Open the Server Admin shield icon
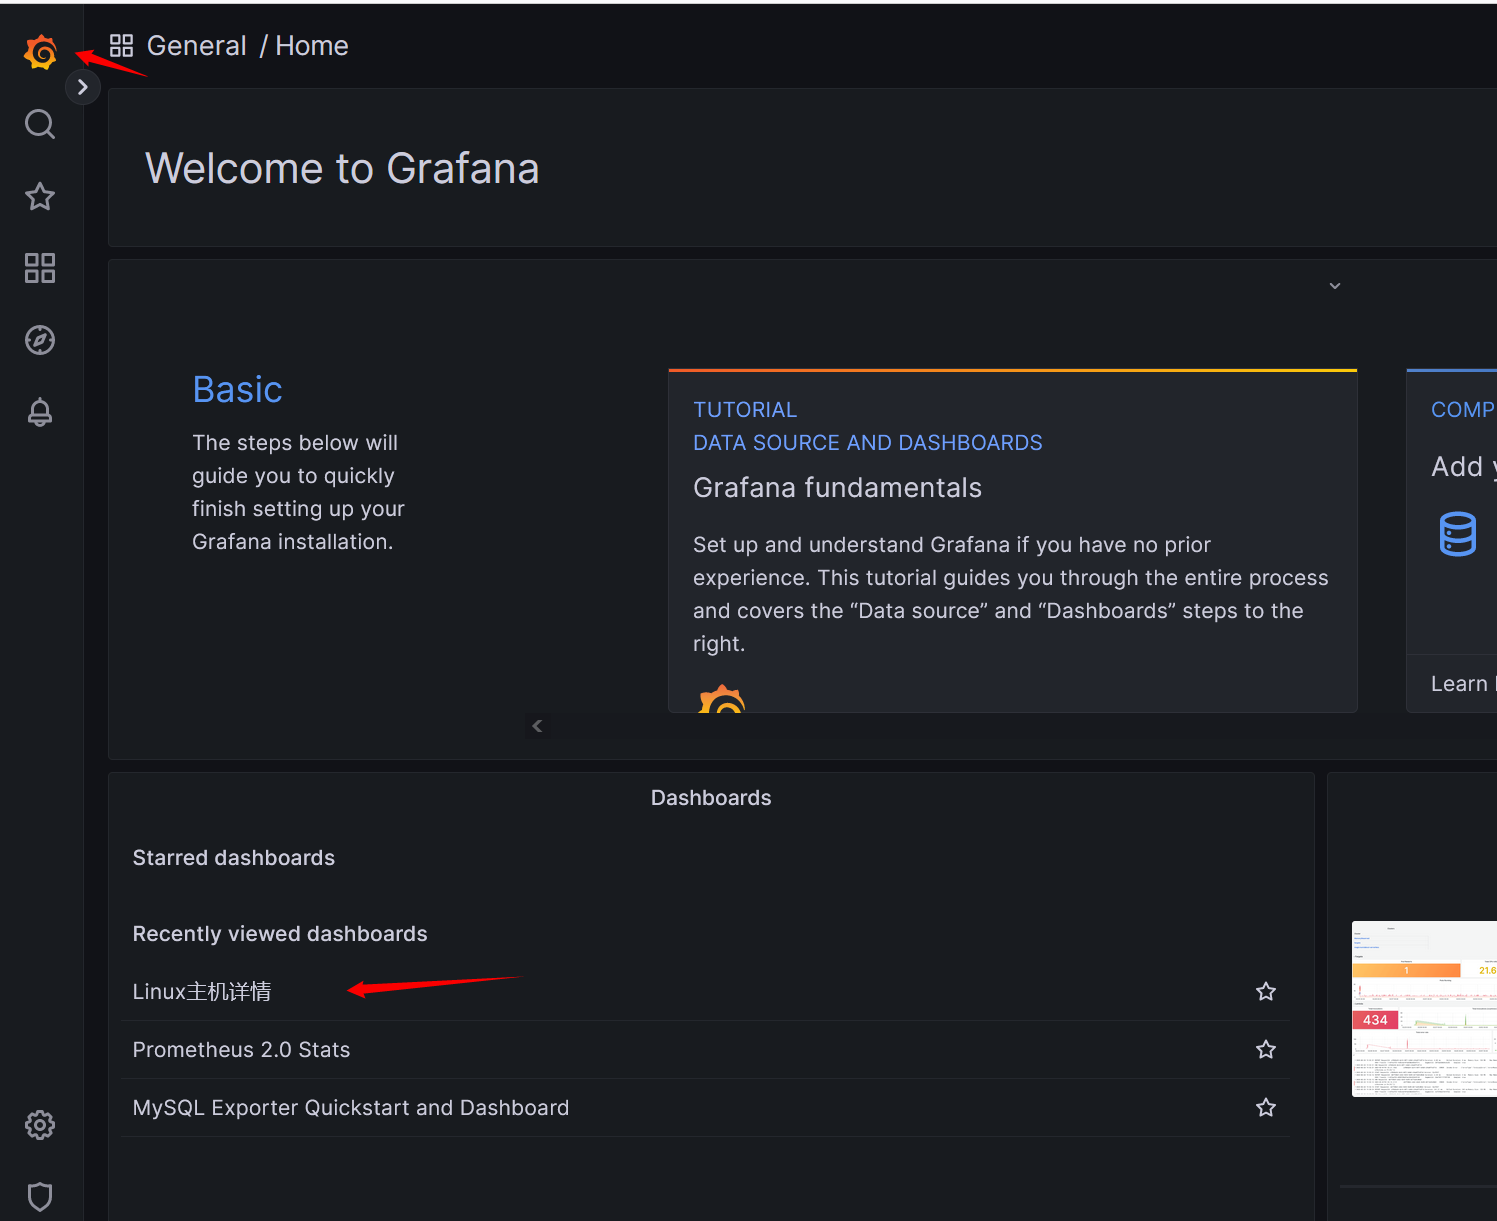 point(40,1196)
